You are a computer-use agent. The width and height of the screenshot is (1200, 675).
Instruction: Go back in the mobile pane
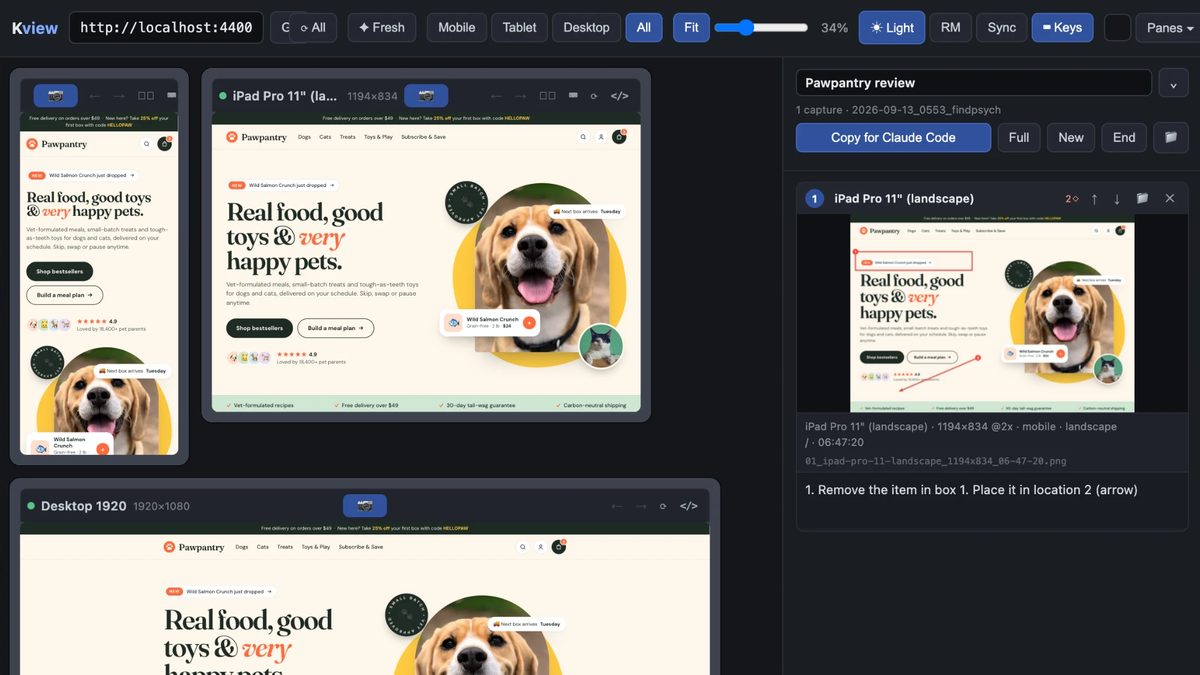[x=94, y=96]
